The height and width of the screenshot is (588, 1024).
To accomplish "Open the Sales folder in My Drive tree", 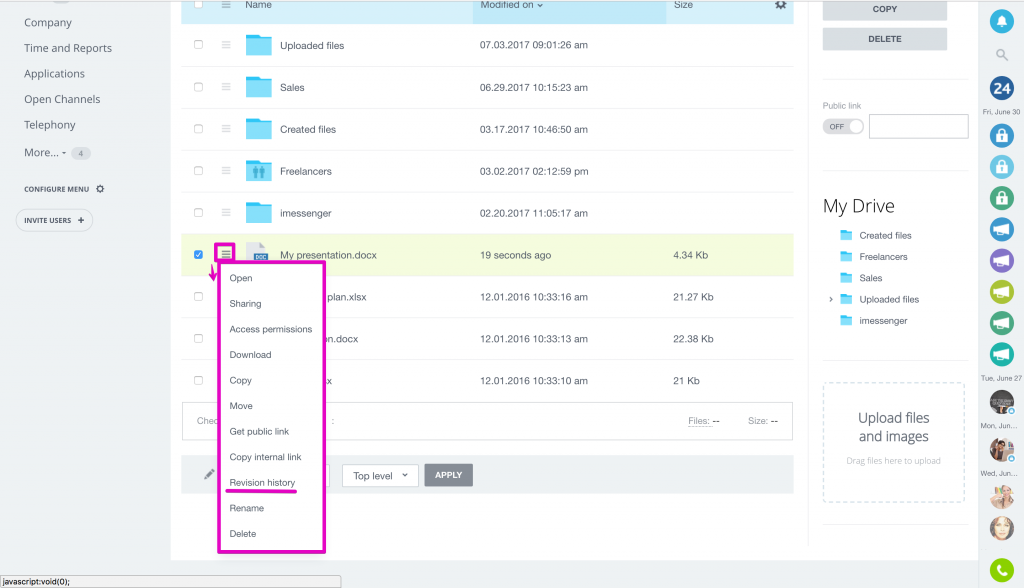I will (x=871, y=278).
